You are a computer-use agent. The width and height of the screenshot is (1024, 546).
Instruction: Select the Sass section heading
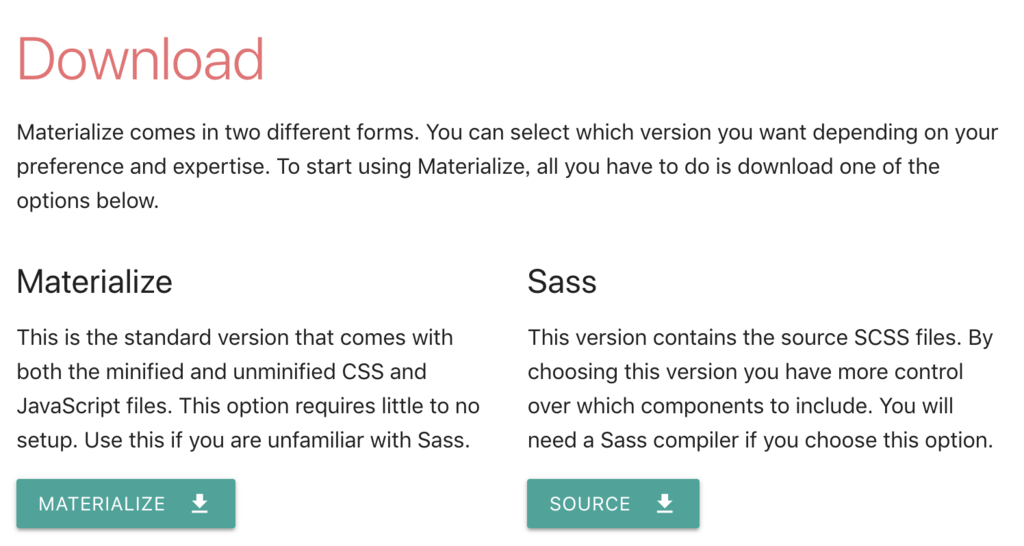pos(562,282)
